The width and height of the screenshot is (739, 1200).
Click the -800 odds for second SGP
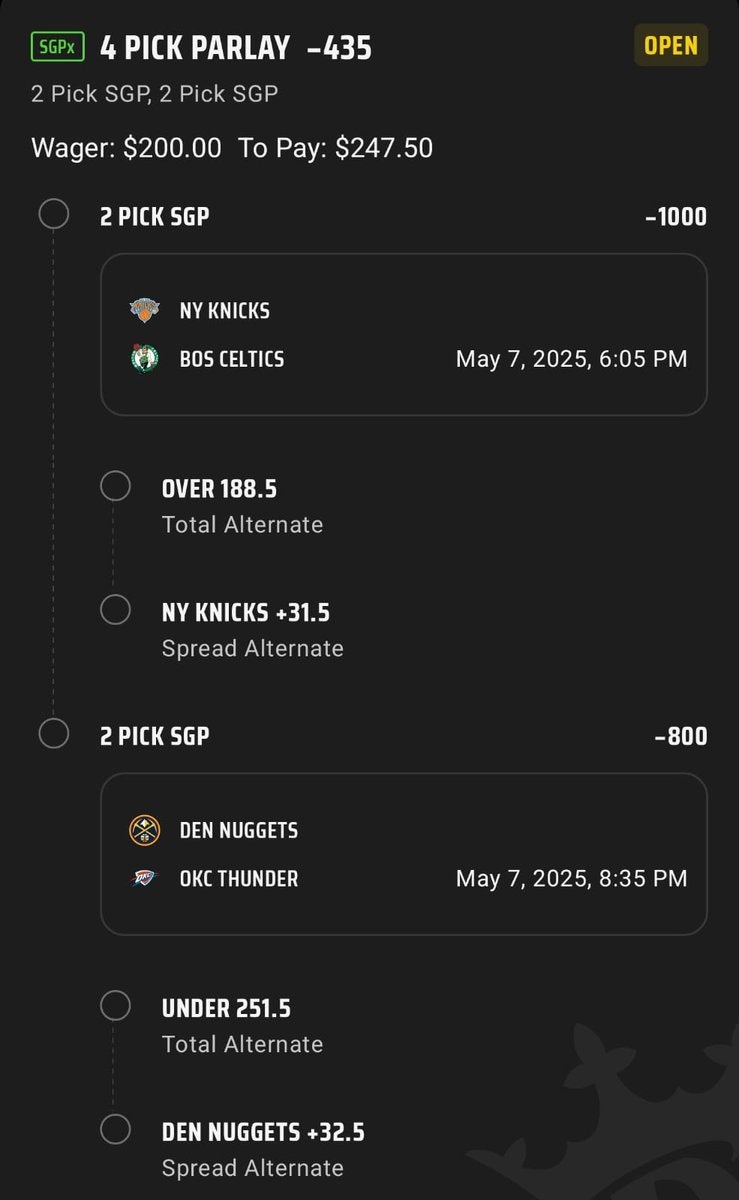click(x=680, y=736)
